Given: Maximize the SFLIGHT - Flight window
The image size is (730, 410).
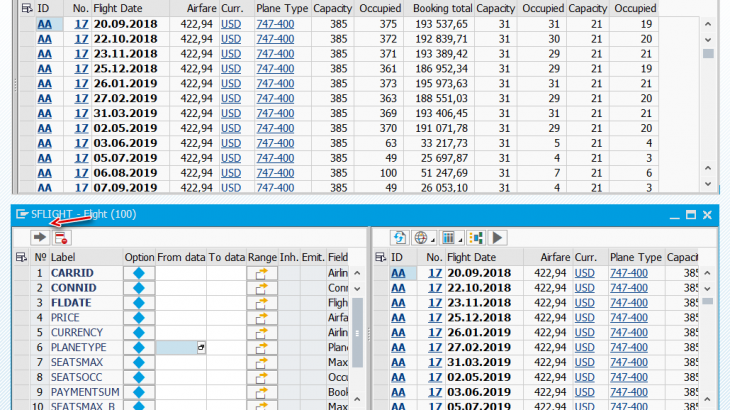Looking at the screenshot, I should click(x=691, y=215).
